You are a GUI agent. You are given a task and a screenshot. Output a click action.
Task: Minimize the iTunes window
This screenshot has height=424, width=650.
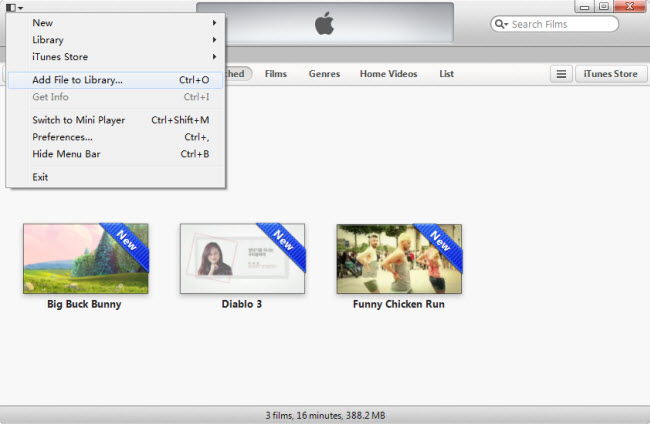pos(585,6)
